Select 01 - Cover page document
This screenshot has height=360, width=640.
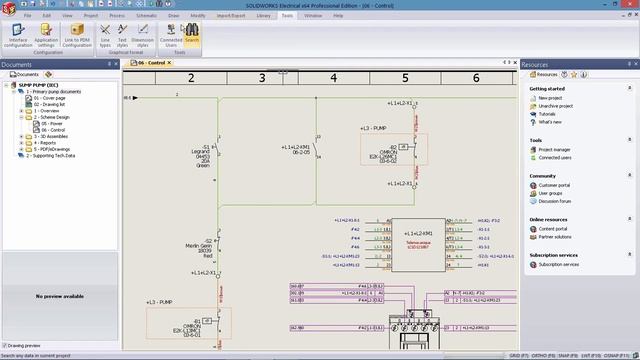49,98
